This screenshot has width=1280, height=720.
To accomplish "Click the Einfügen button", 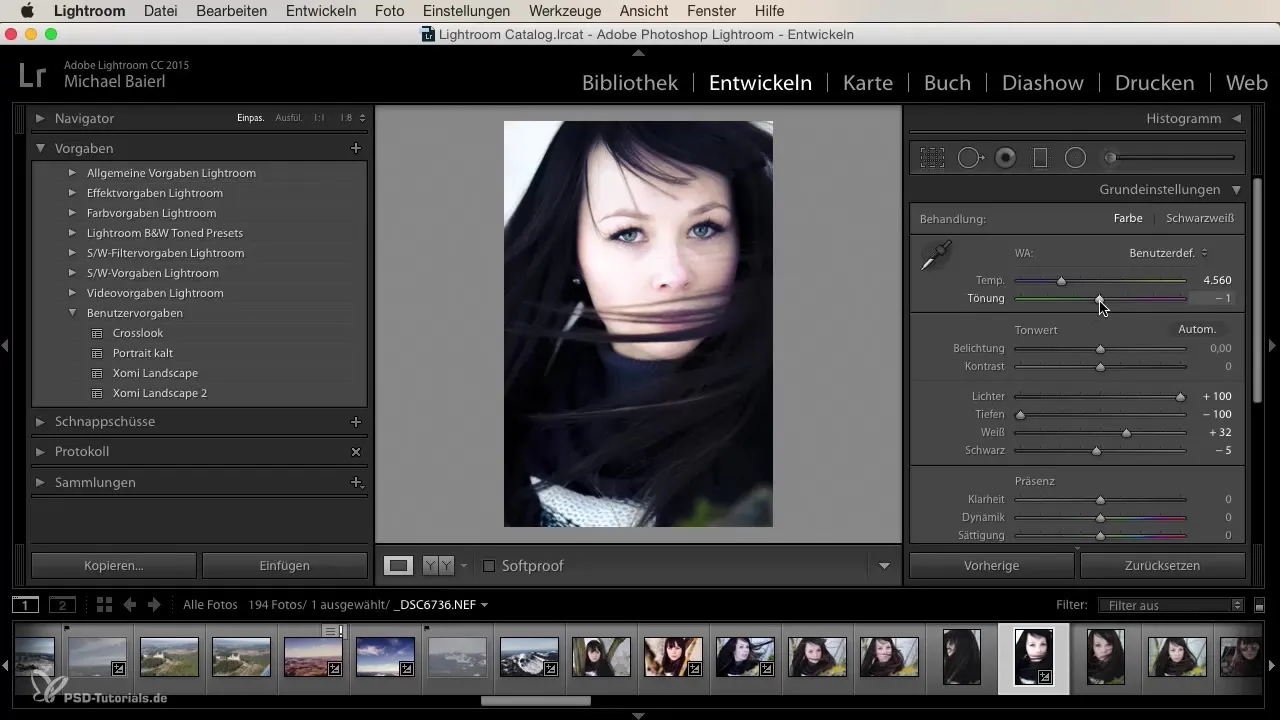I will [x=285, y=565].
